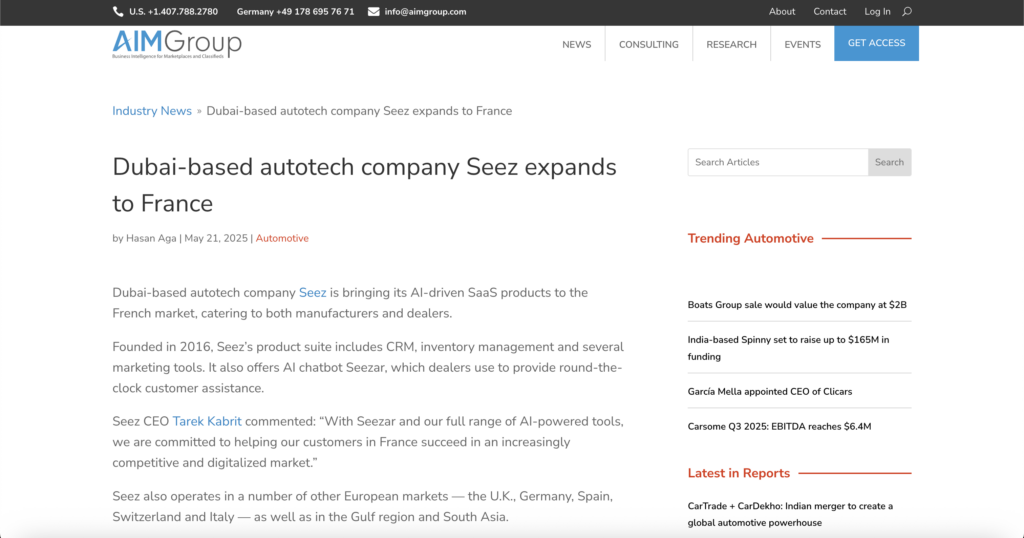The image size is (1024, 538).
Task: Click the envelope icon next to email
Action: pos(374,12)
